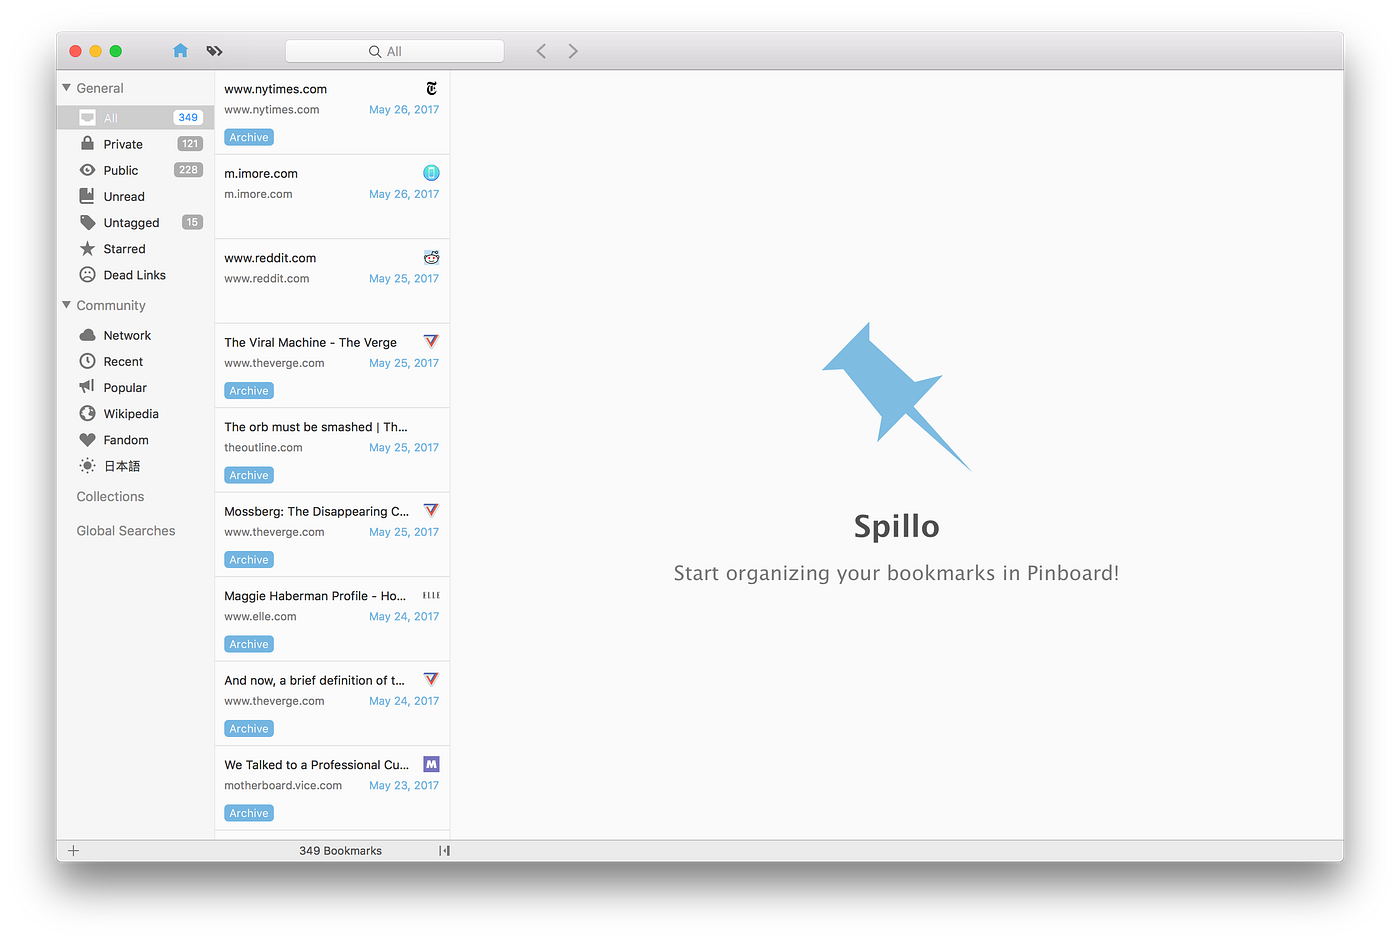Click the Fandom heart icon

[88, 439]
